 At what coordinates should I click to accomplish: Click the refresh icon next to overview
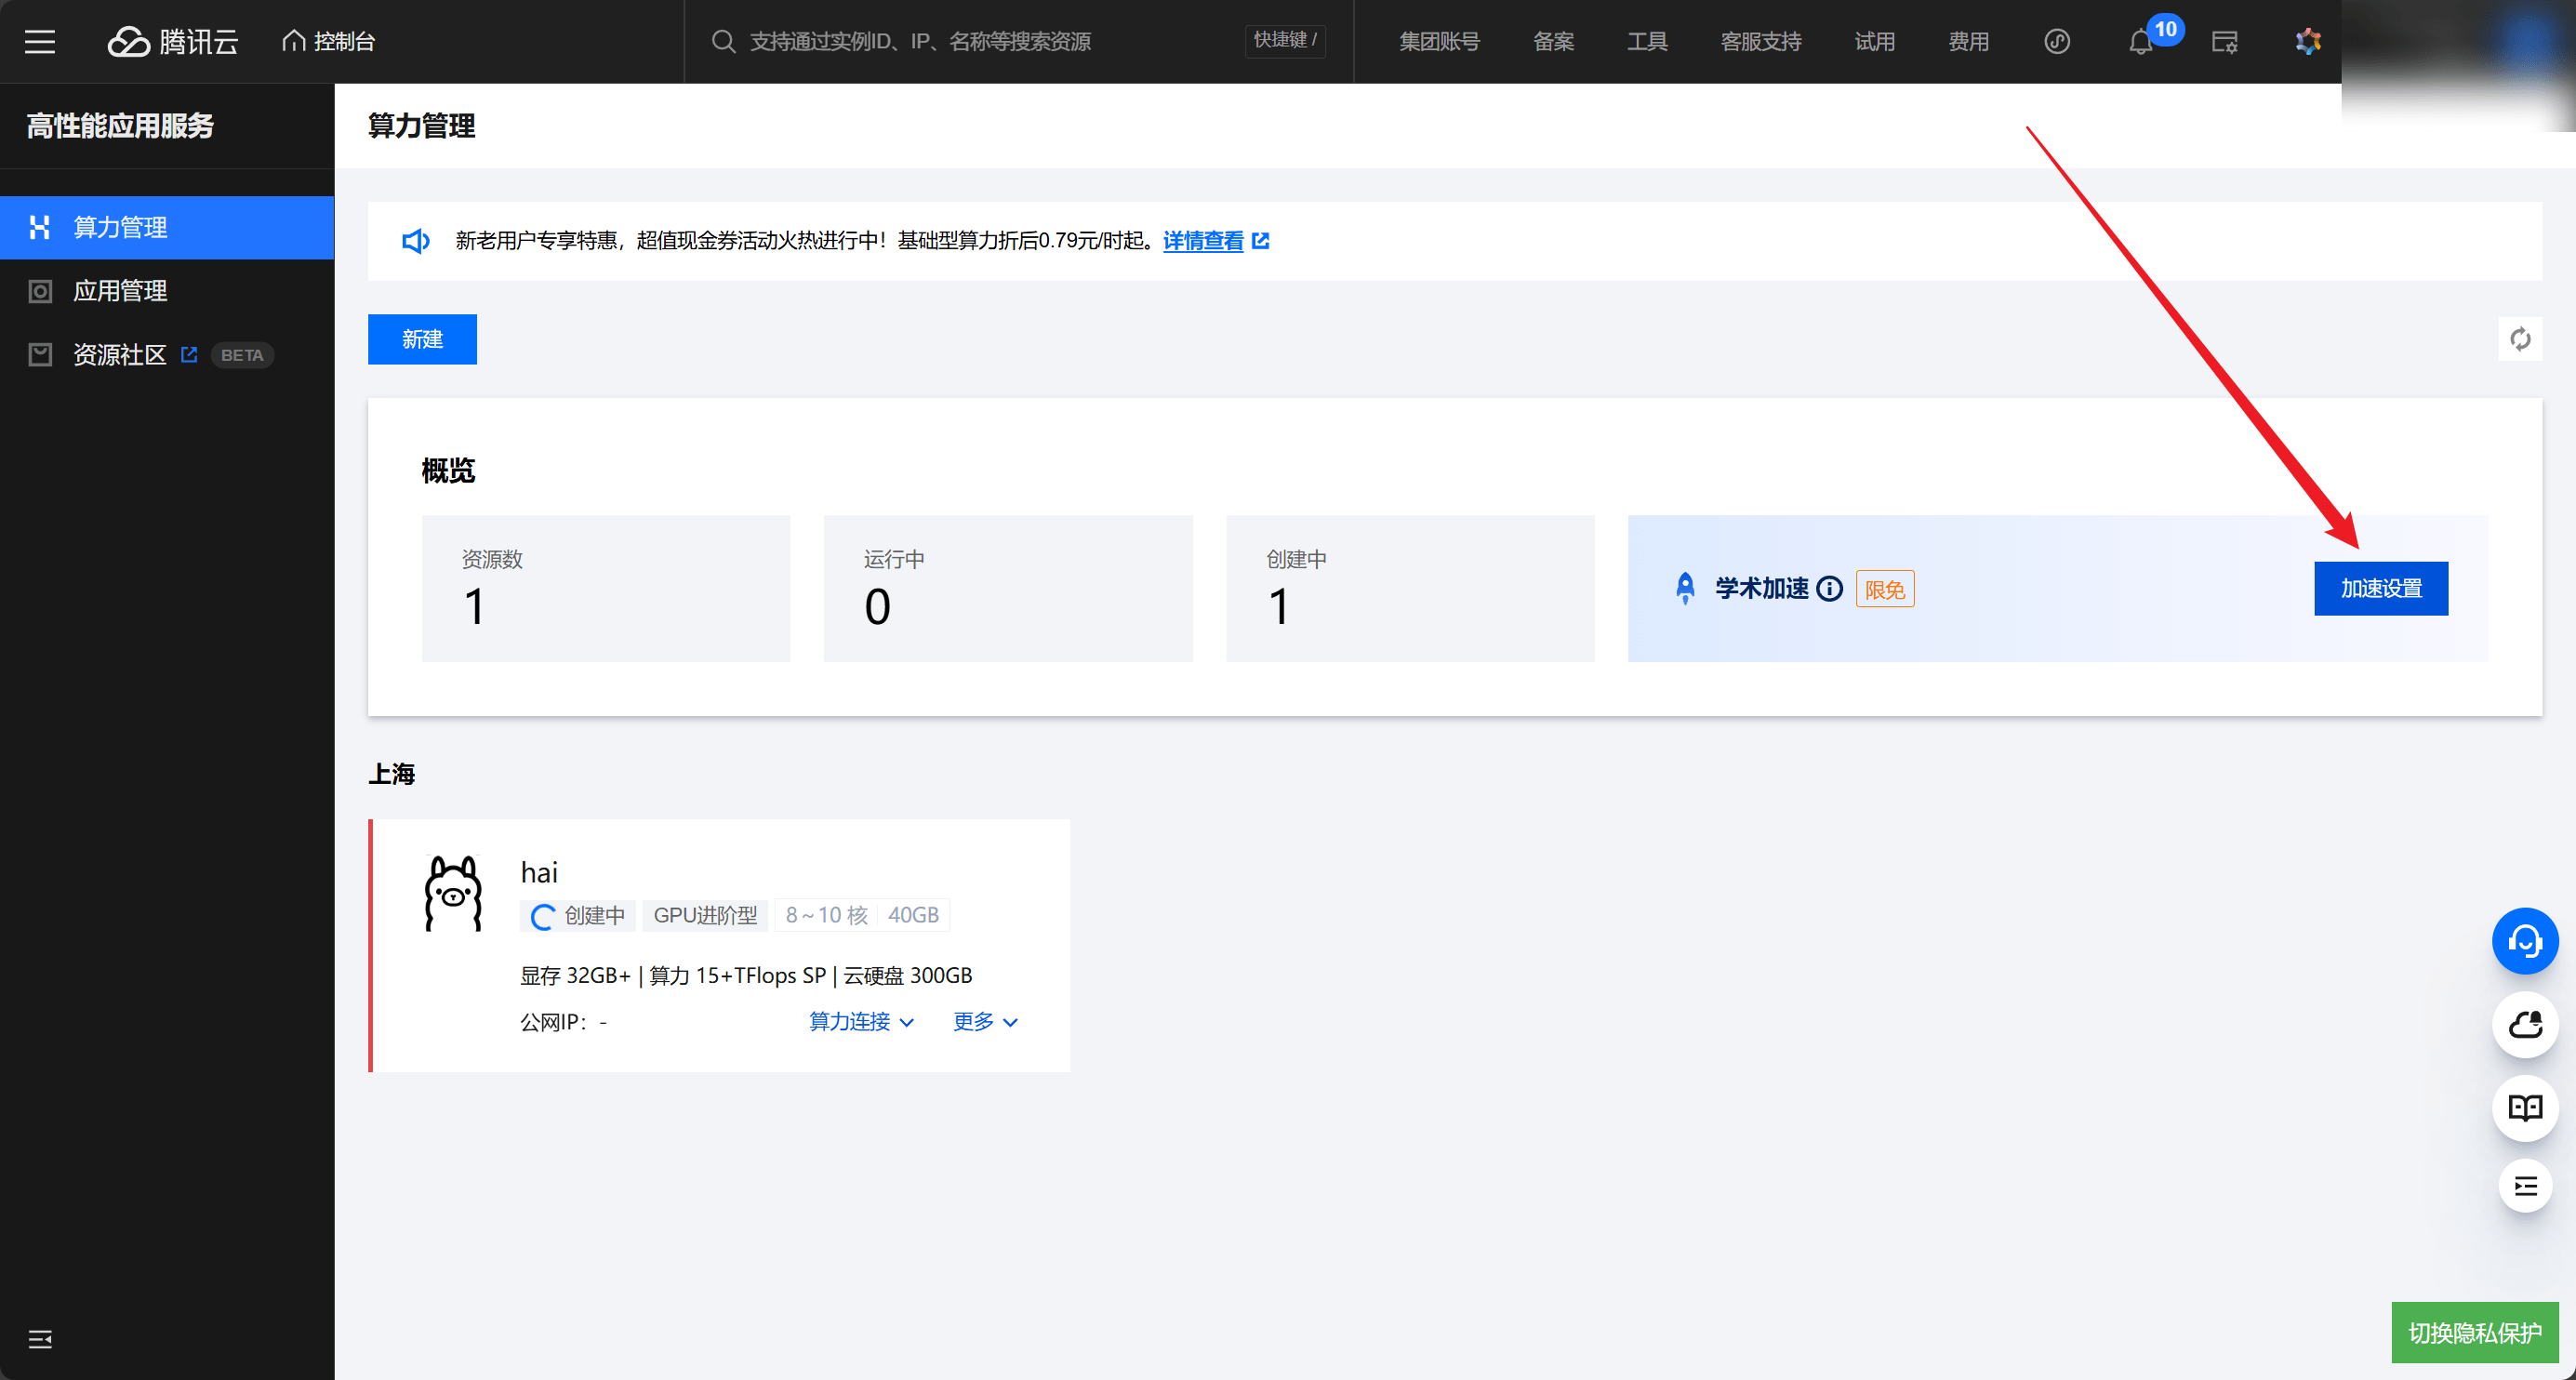(2519, 339)
